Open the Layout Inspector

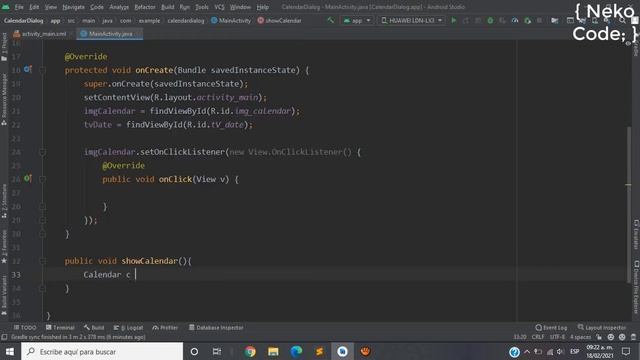(x=602, y=327)
